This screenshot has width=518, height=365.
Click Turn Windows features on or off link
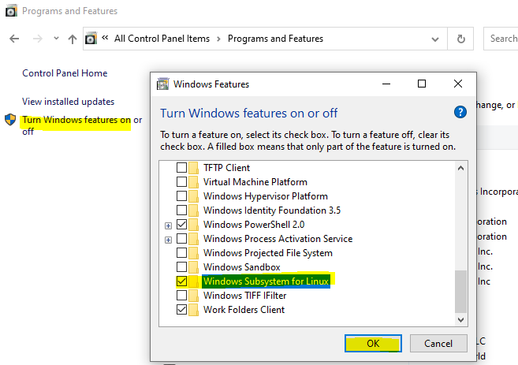pos(82,125)
